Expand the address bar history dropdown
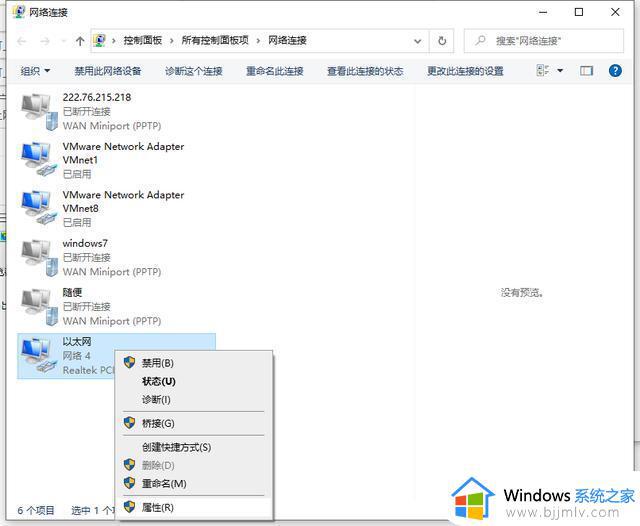Viewport: 640px width, 526px height. click(x=418, y=41)
